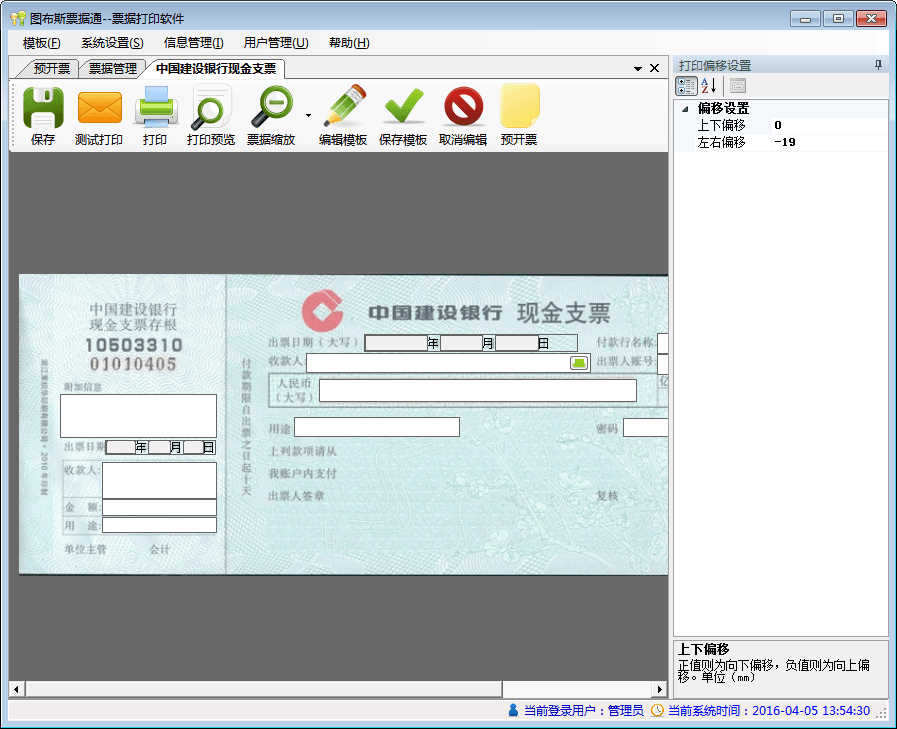Click the 左右偏移 value field
The width and height of the screenshot is (897, 729).
829,142
